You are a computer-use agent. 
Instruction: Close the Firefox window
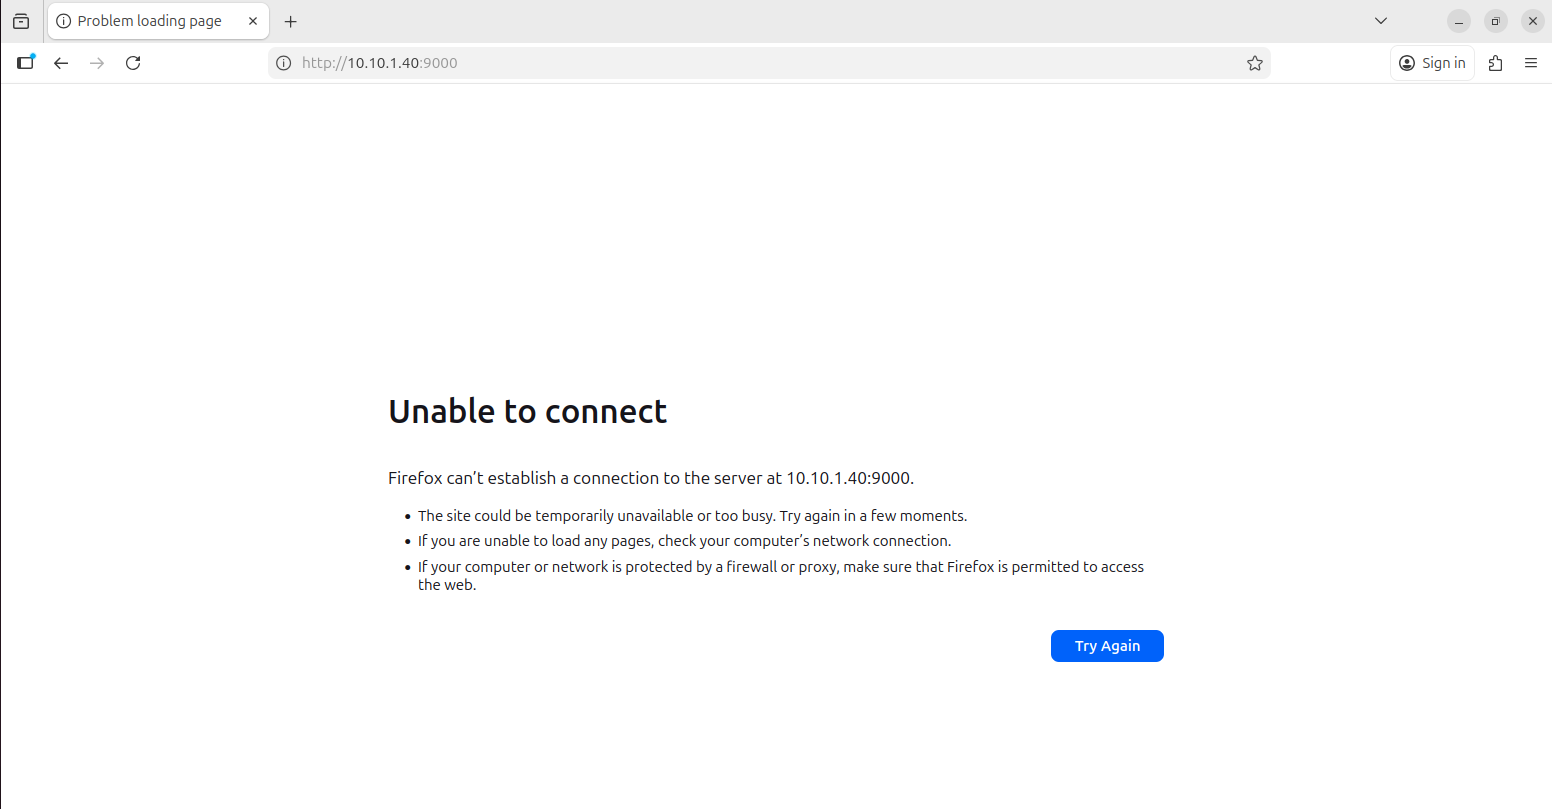coord(1532,21)
